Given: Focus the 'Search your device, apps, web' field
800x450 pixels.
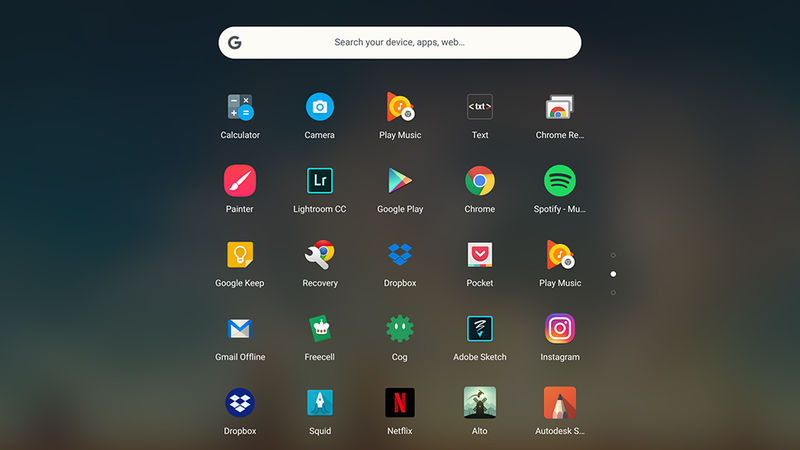Looking at the screenshot, I should [400, 42].
